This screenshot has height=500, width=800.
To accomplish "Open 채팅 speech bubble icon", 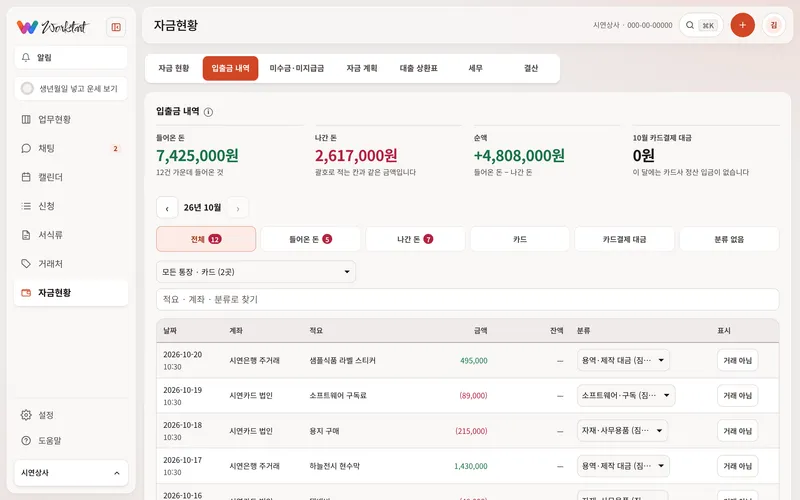I will click(26, 148).
